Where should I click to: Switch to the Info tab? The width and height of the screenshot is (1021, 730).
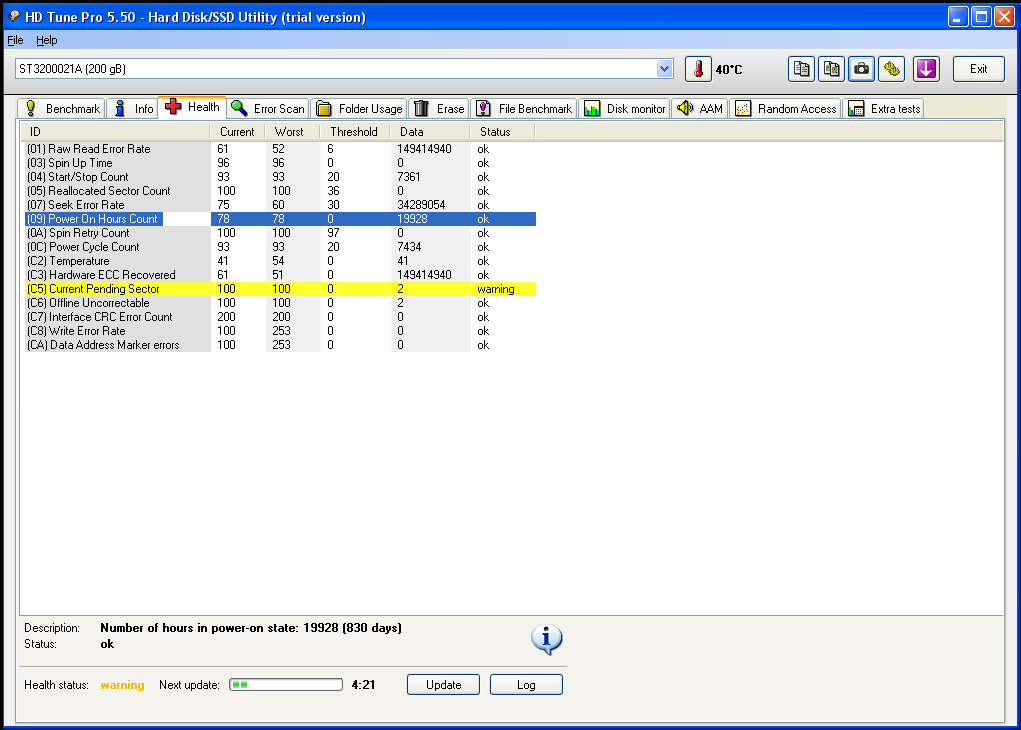132,109
